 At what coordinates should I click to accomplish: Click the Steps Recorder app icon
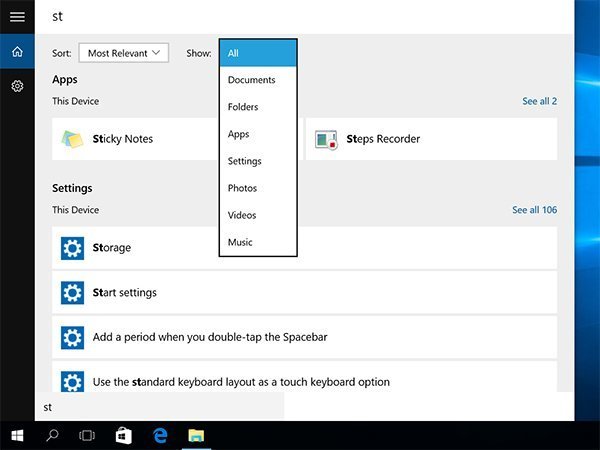coord(326,139)
